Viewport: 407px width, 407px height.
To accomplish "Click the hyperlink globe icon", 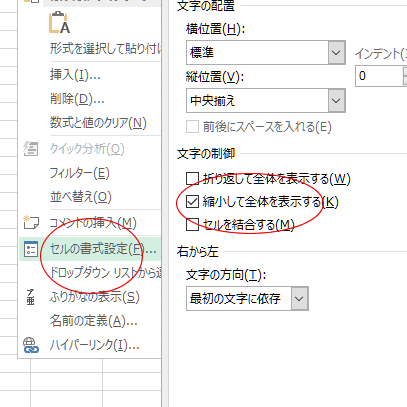I will (31, 345).
